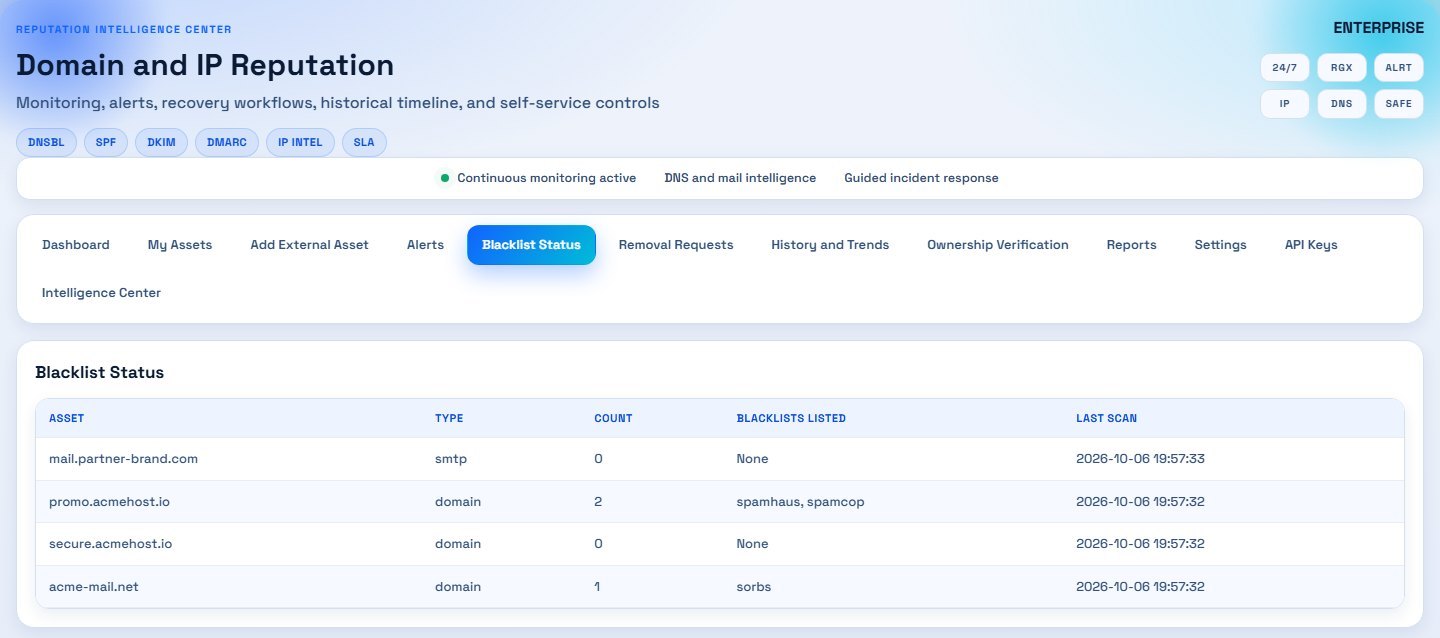This screenshot has height=638, width=1440.
Task: Open the Dashboard tab
Action: click(x=76, y=245)
